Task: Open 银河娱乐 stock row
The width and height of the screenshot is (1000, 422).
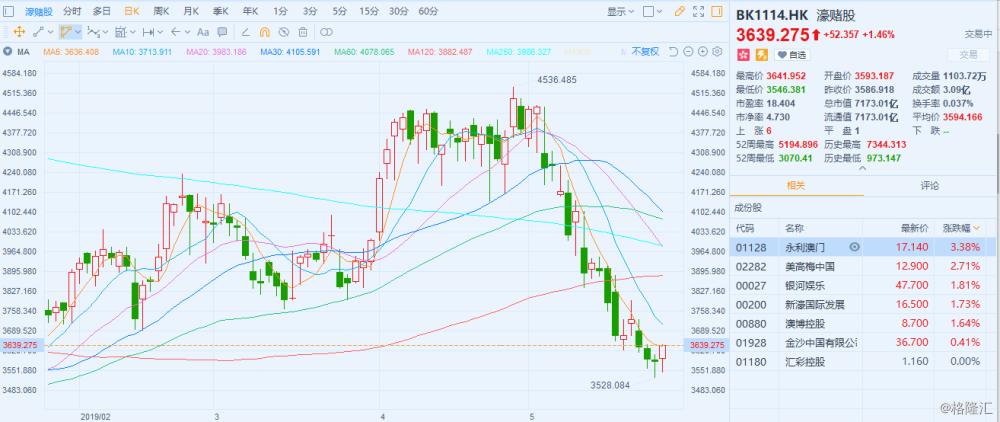Action: pyautogui.click(x=863, y=285)
